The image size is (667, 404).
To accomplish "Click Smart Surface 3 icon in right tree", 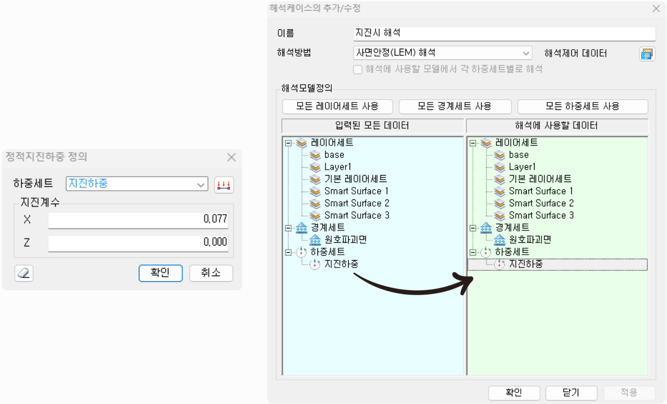I will [499, 216].
